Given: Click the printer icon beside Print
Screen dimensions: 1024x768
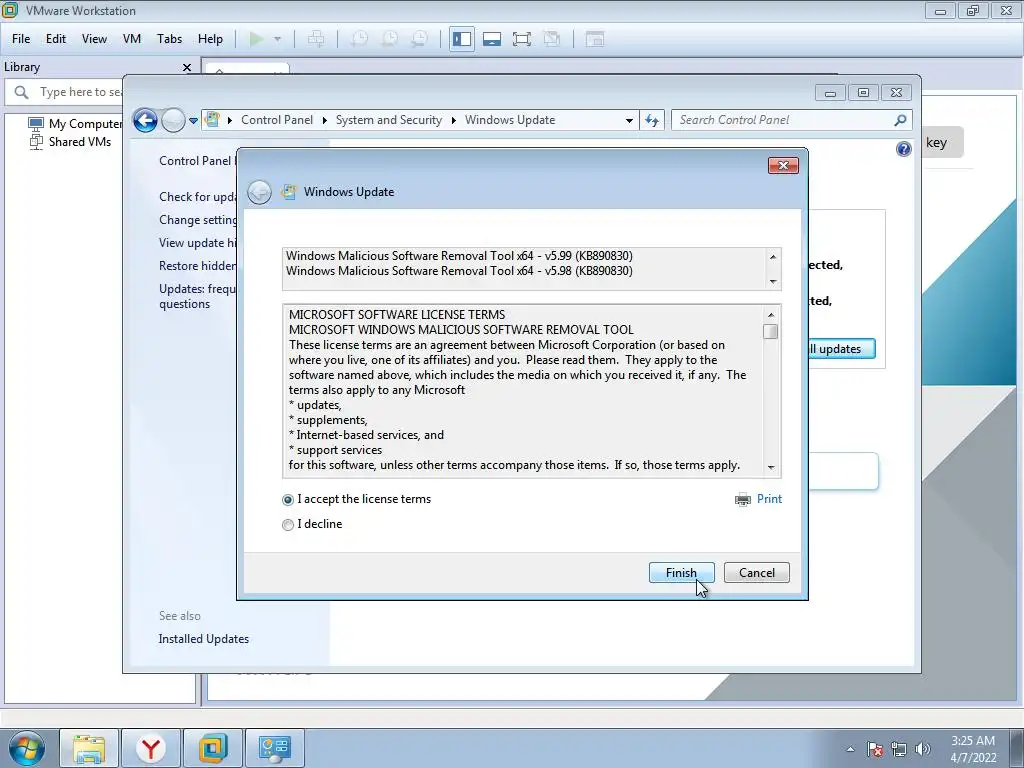Looking at the screenshot, I should pyautogui.click(x=743, y=500).
